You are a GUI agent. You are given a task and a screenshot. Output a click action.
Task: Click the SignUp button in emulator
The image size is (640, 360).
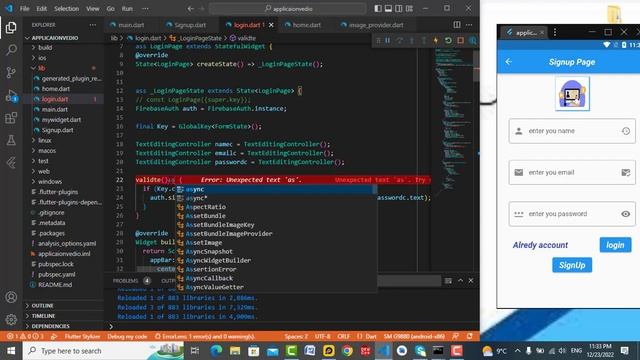(x=572, y=265)
